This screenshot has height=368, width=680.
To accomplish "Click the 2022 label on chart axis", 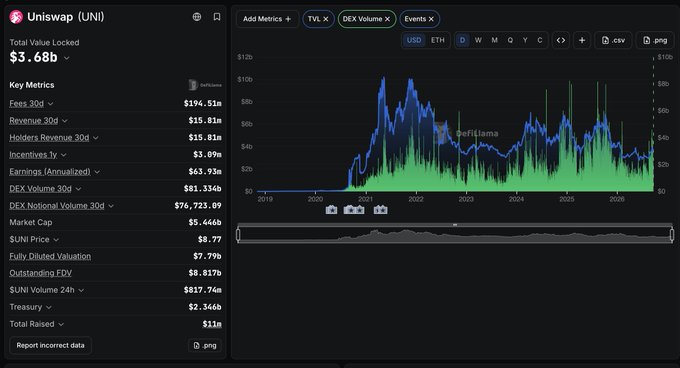I will pos(415,199).
